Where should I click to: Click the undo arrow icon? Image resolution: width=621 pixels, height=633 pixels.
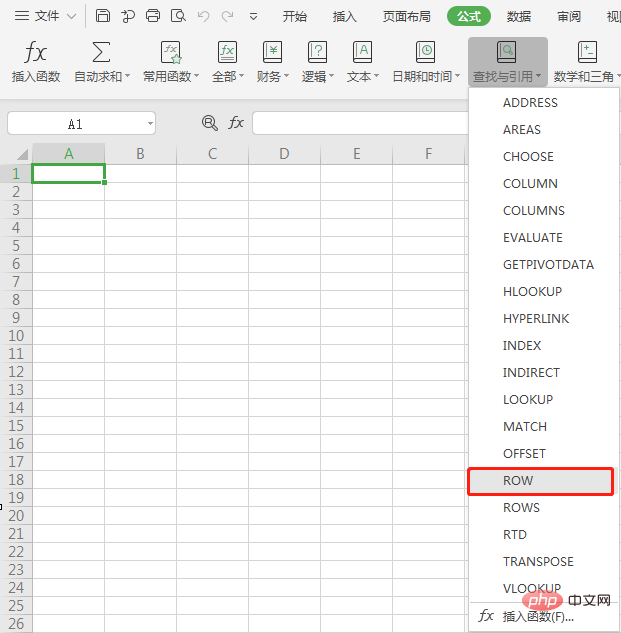coord(204,16)
